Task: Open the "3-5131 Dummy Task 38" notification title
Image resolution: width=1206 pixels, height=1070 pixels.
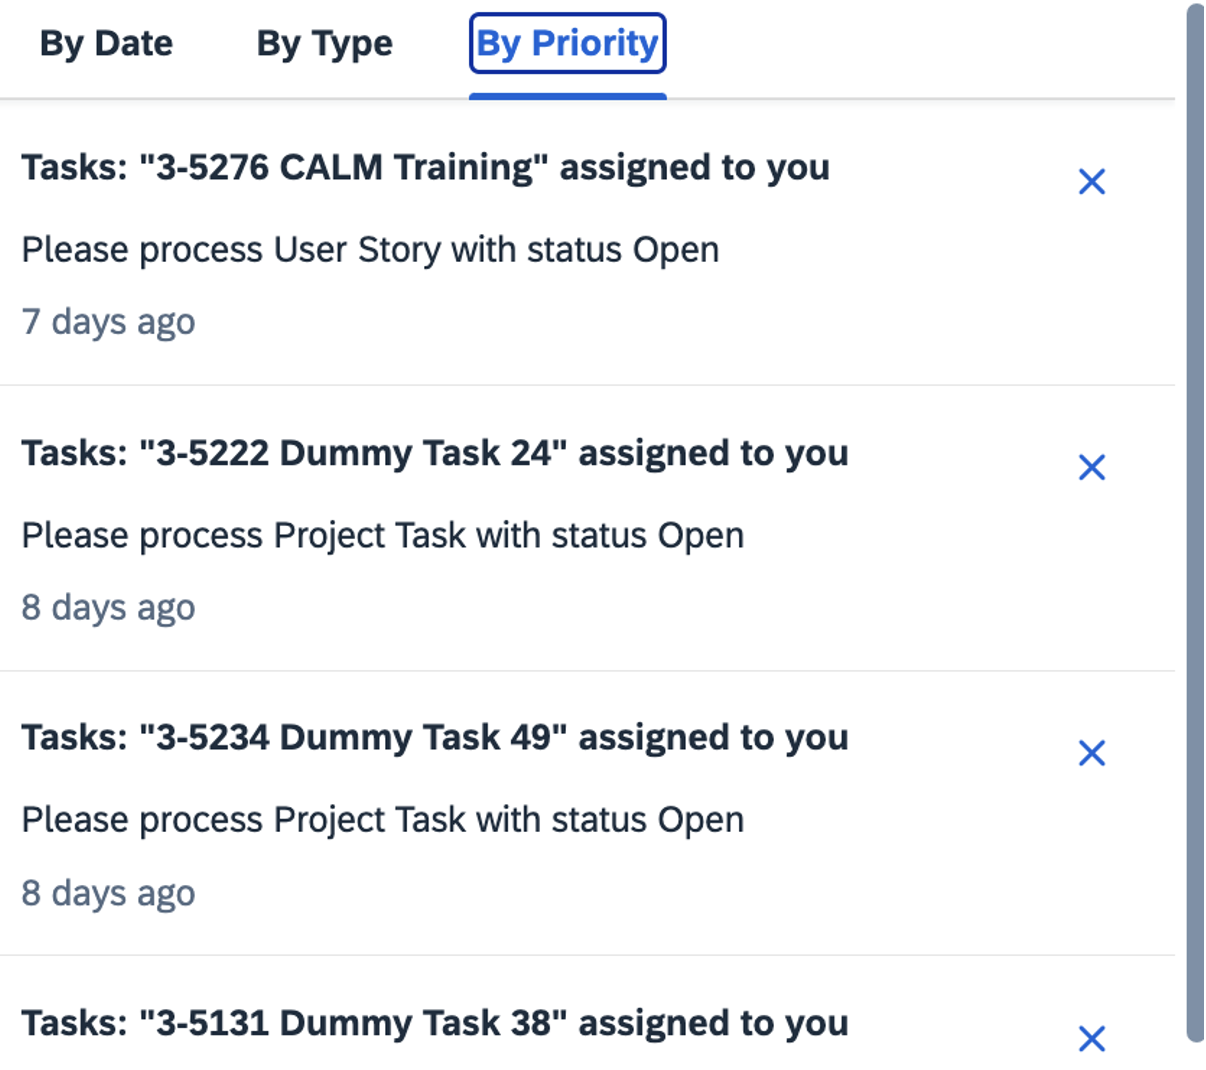Action: click(434, 1023)
